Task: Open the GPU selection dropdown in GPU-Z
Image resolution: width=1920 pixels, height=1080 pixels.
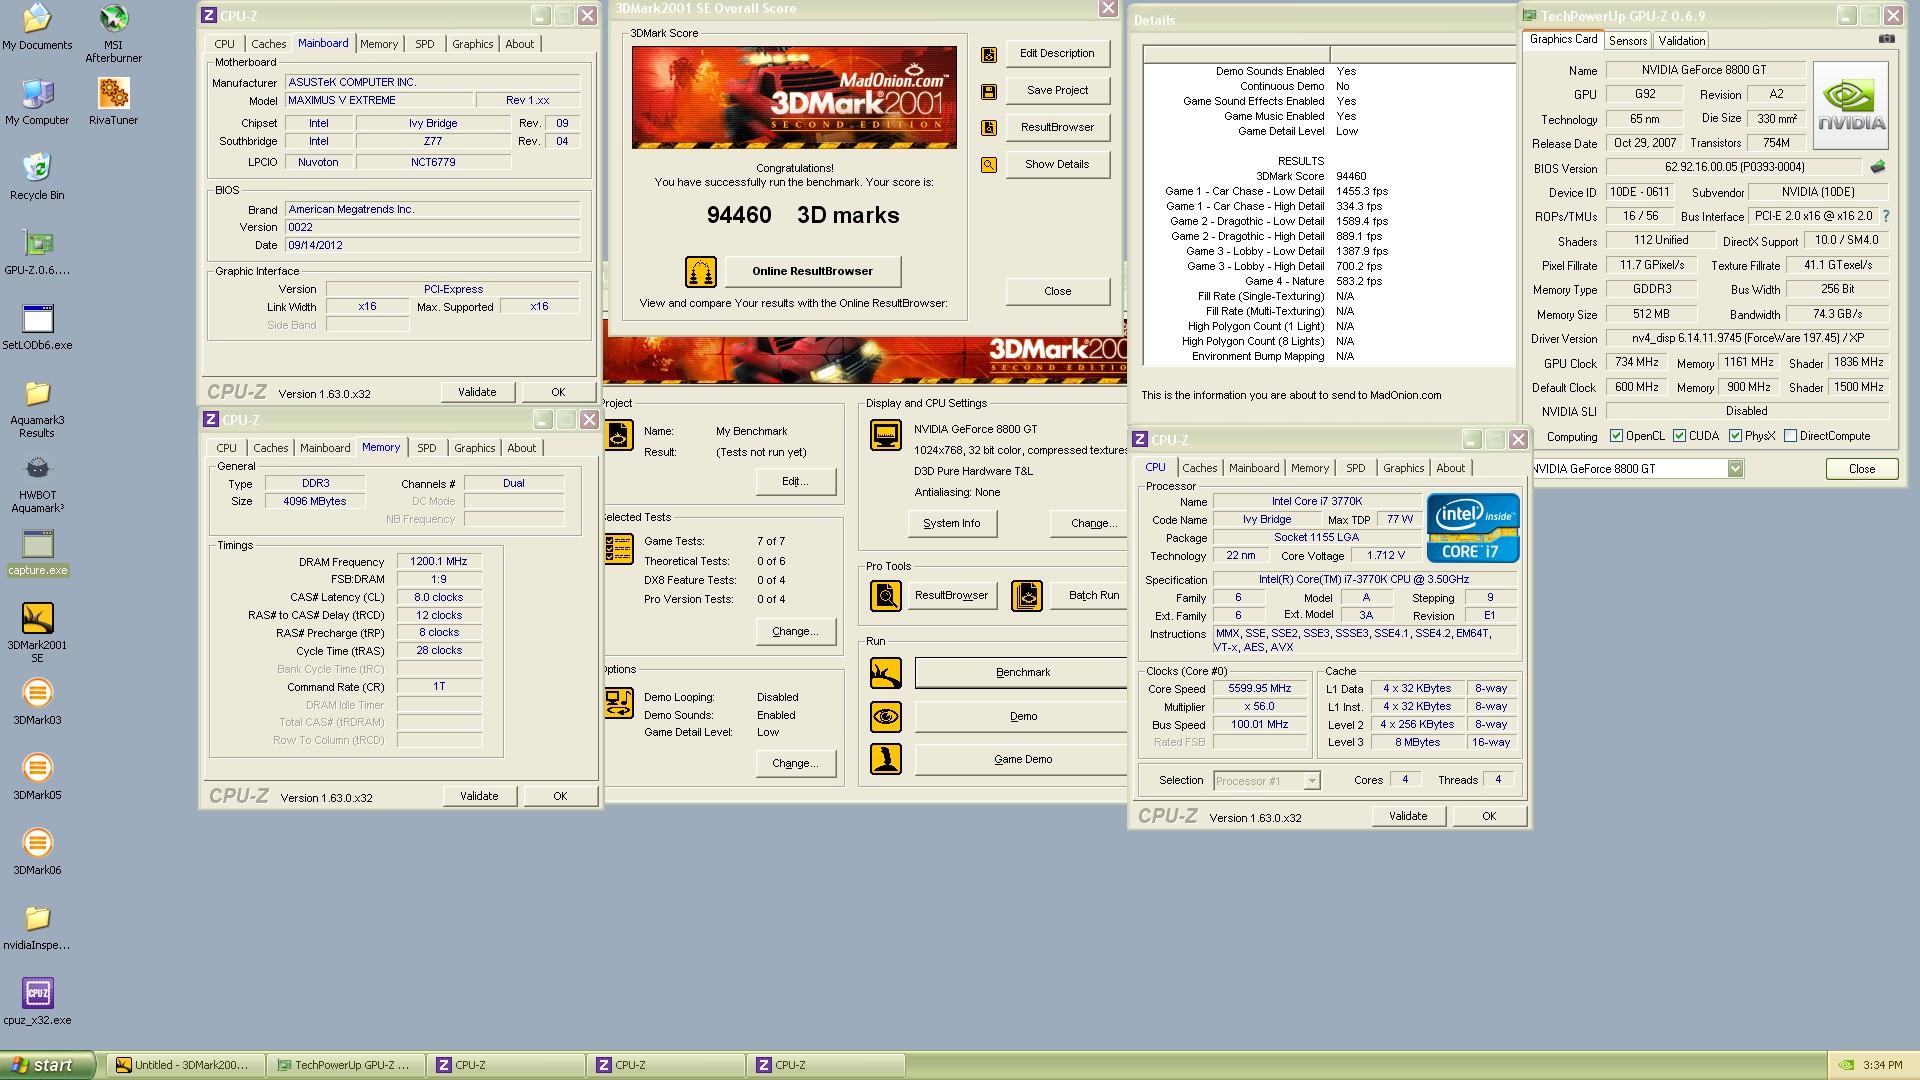Action: click(x=1735, y=469)
